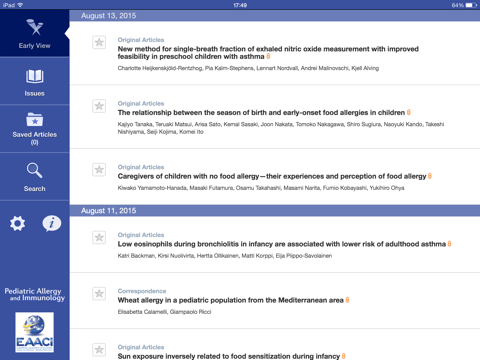Image resolution: width=480 pixels, height=360 pixels.
Task: Tap Original Articles label above Sun exposure
Action: click(x=141, y=347)
